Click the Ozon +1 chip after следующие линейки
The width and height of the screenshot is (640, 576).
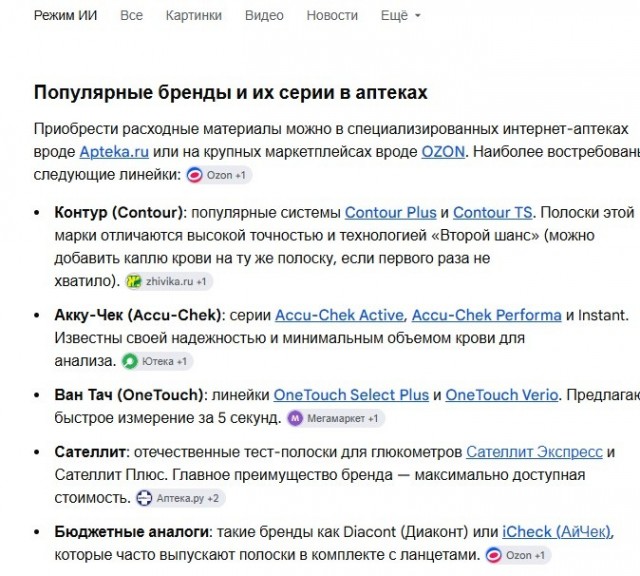point(218,175)
